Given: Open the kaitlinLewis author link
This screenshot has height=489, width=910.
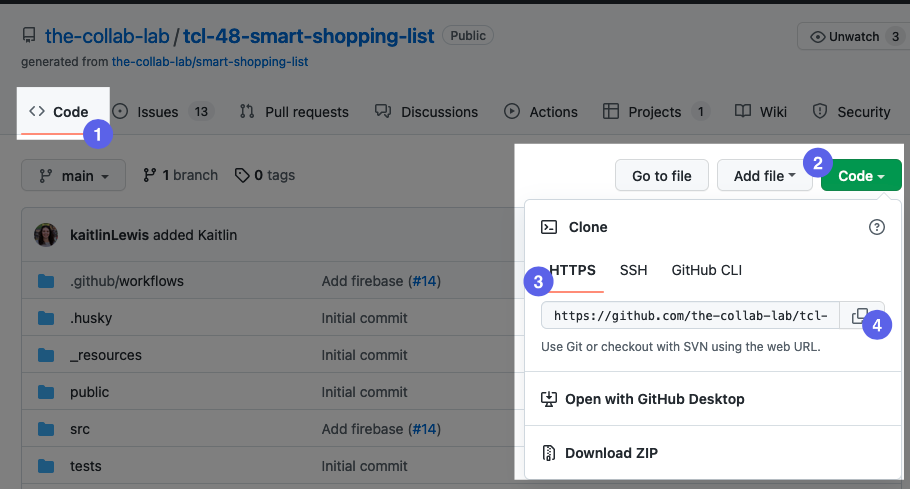Looking at the screenshot, I should pos(110,235).
